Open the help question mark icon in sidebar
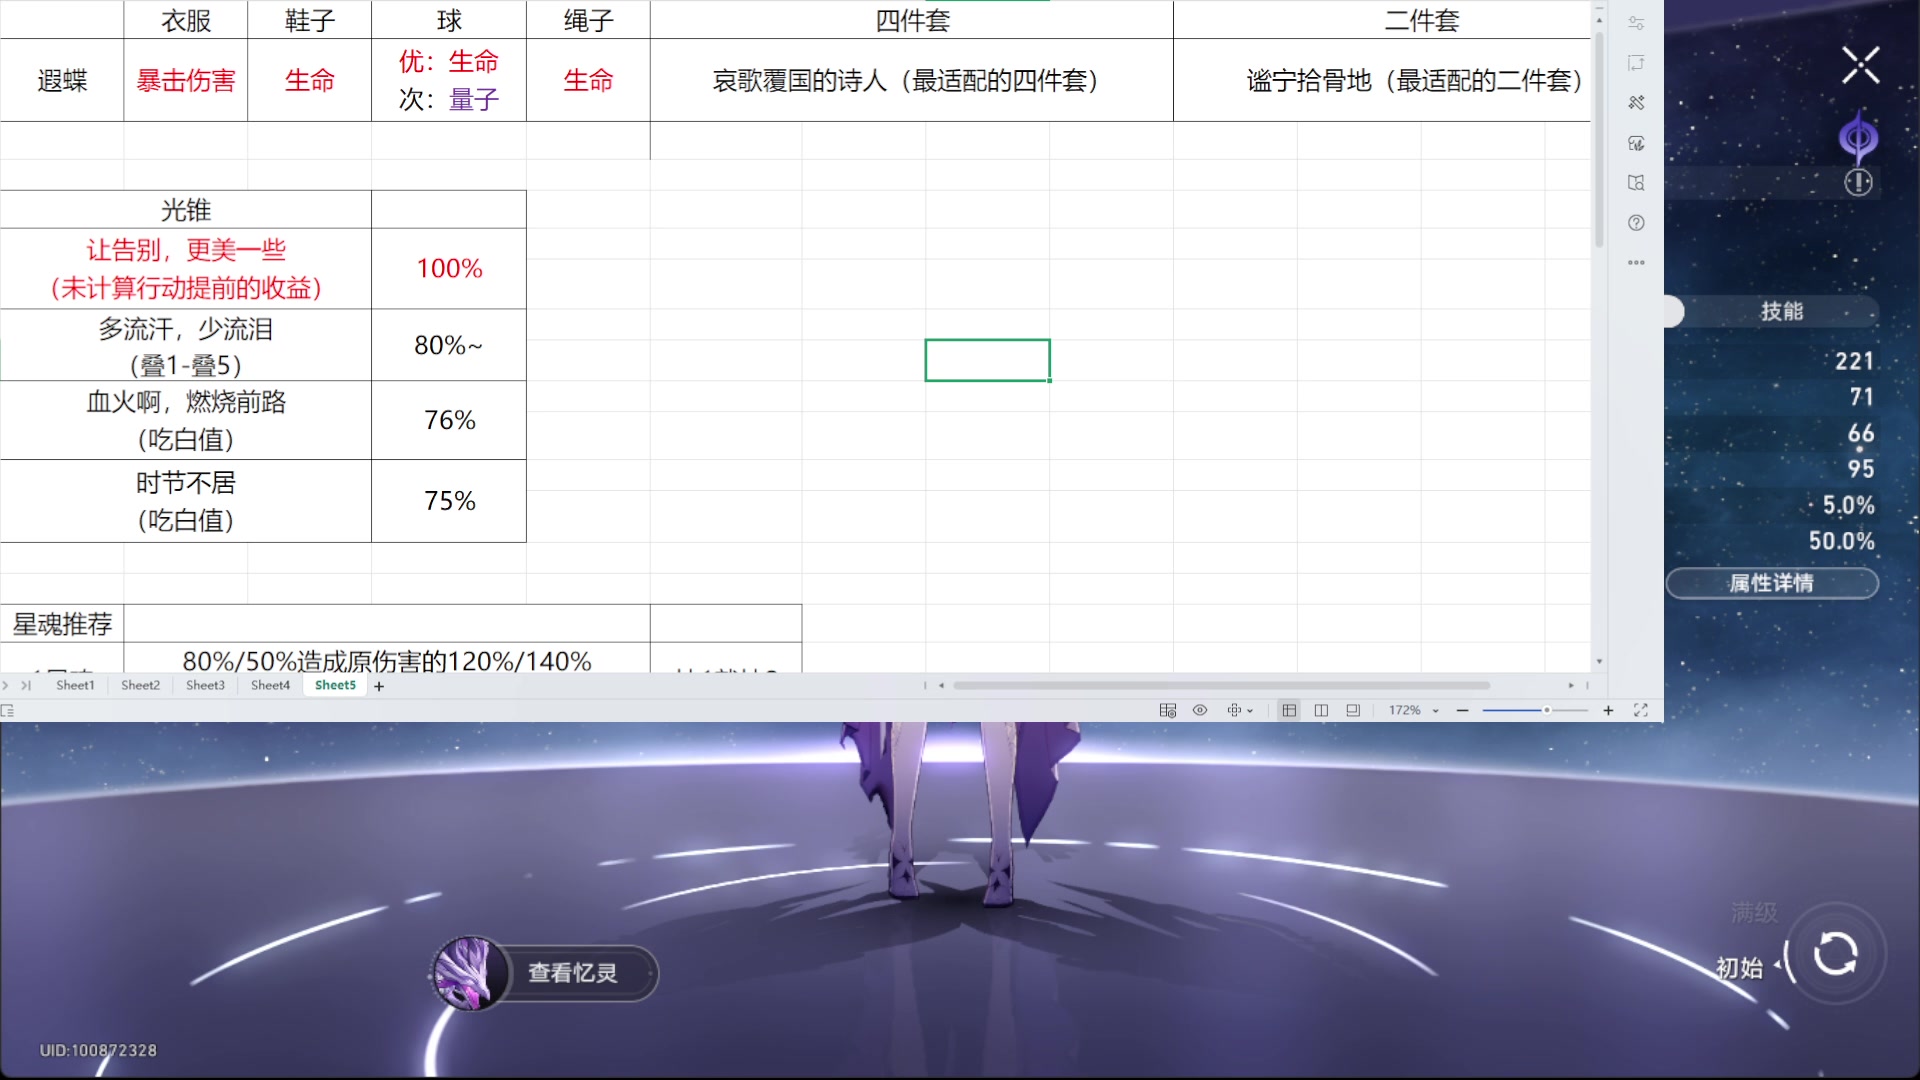The height and width of the screenshot is (1080, 1920). 1636,223
